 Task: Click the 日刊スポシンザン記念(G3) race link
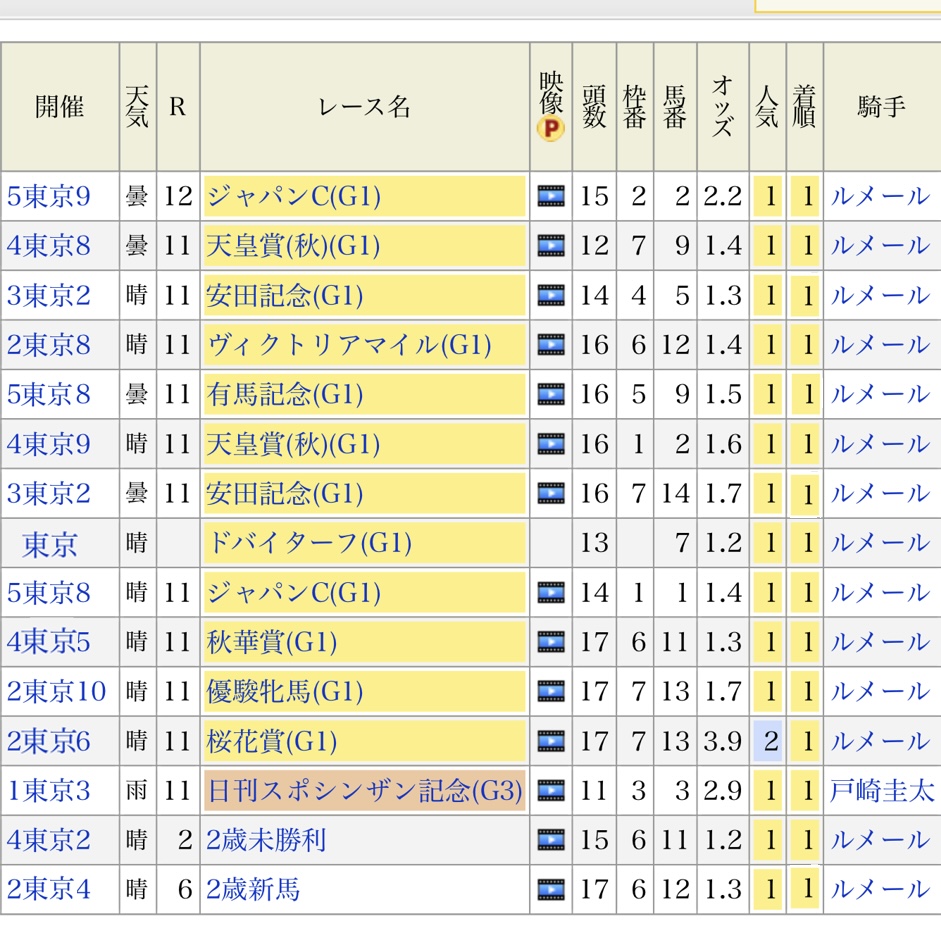click(364, 792)
